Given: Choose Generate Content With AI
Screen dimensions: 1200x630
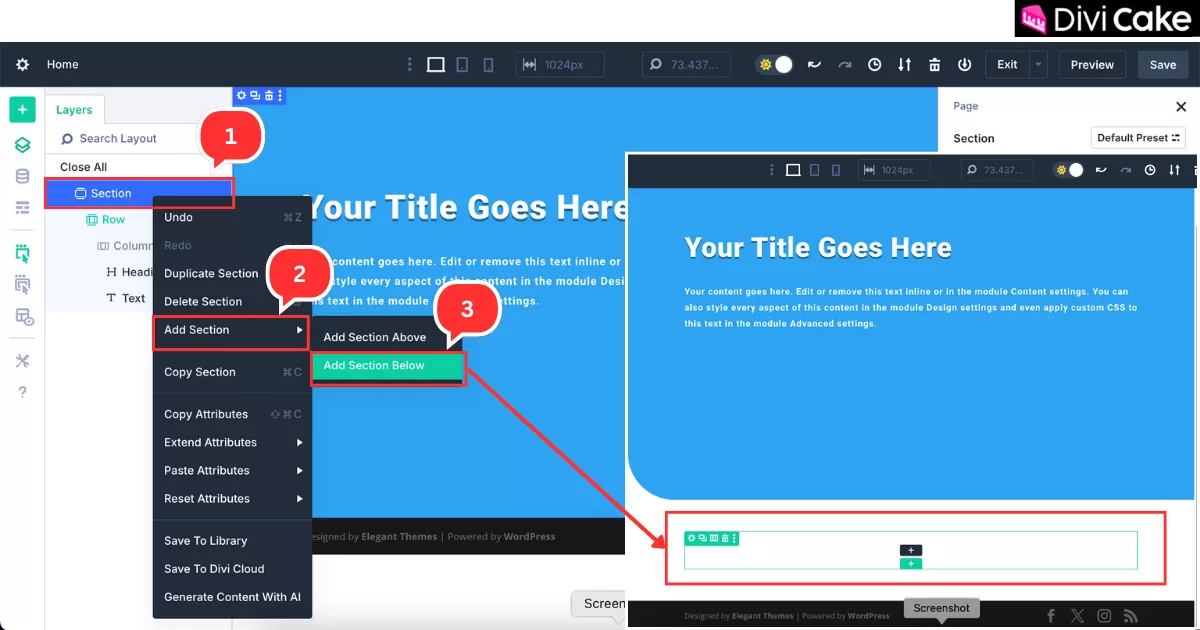Looking at the screenshot, I should point(232,597).
